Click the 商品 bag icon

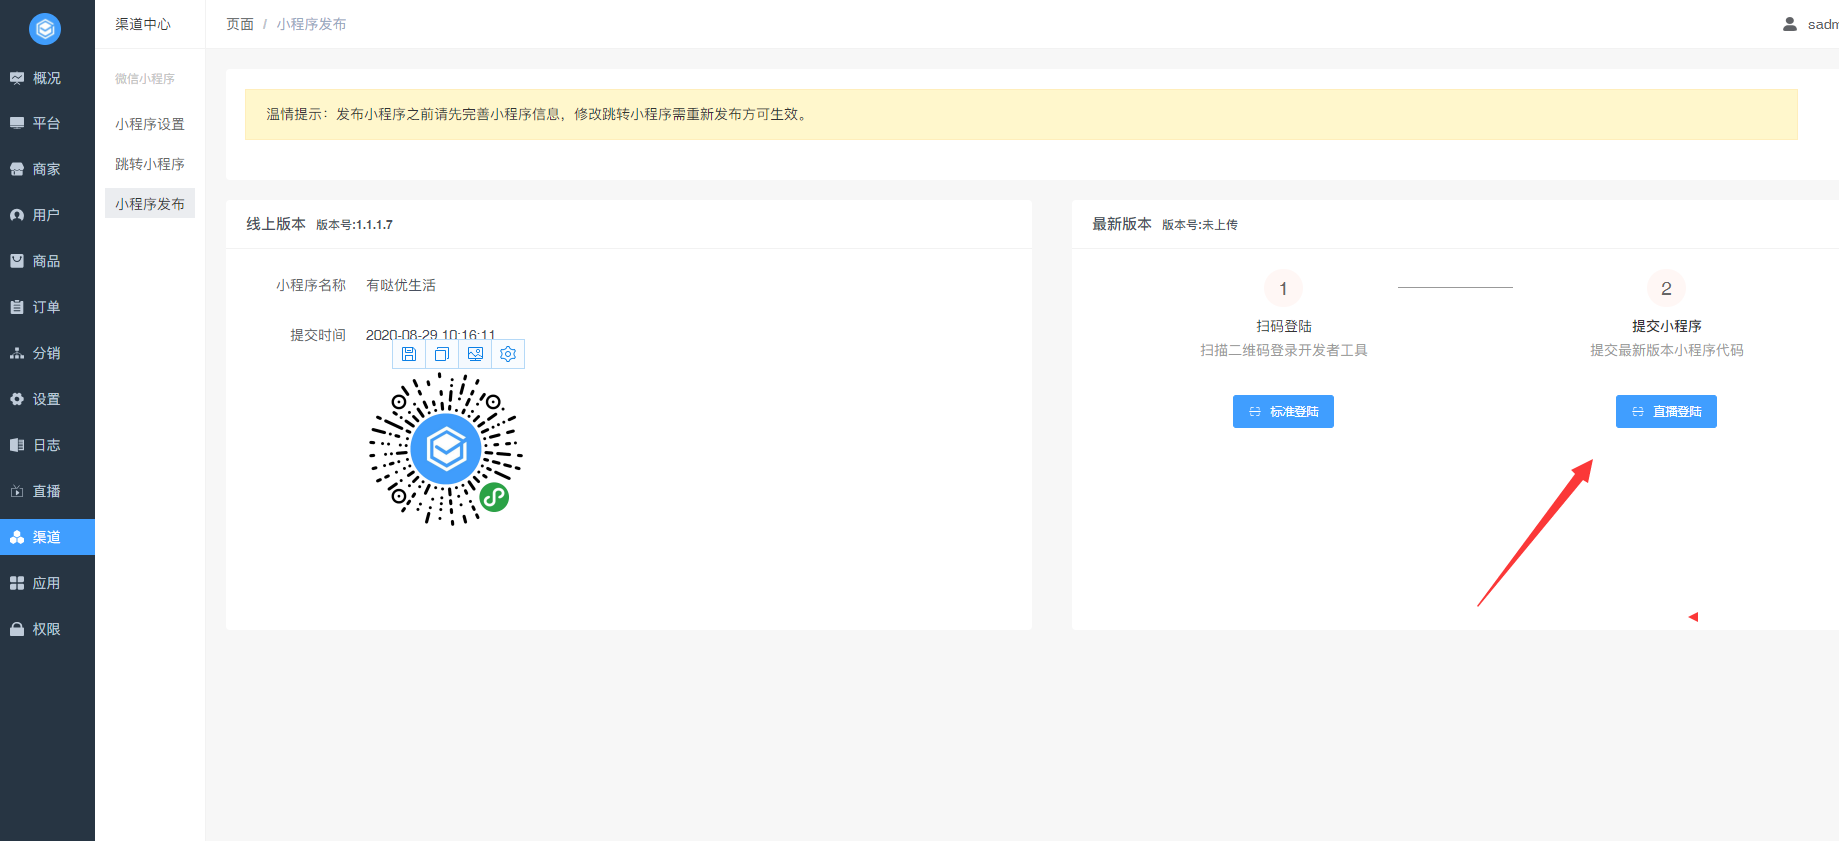coord(17,261)
